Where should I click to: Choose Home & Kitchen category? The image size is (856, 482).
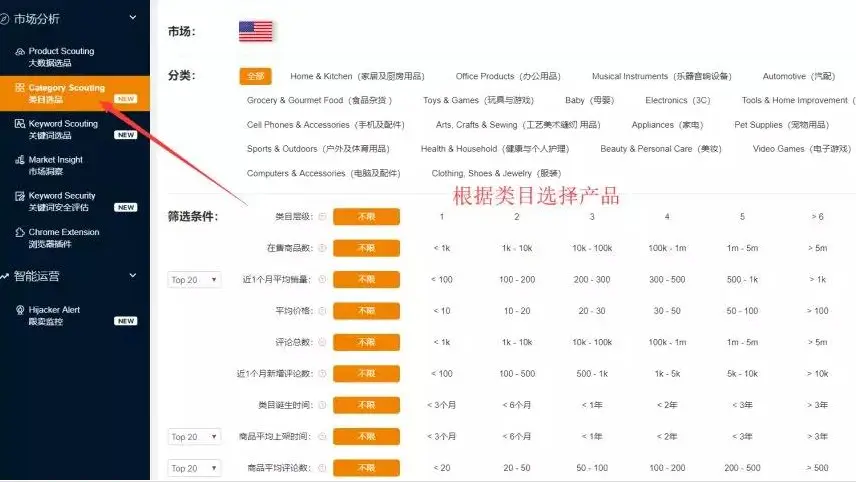click(x=356, y=76)
